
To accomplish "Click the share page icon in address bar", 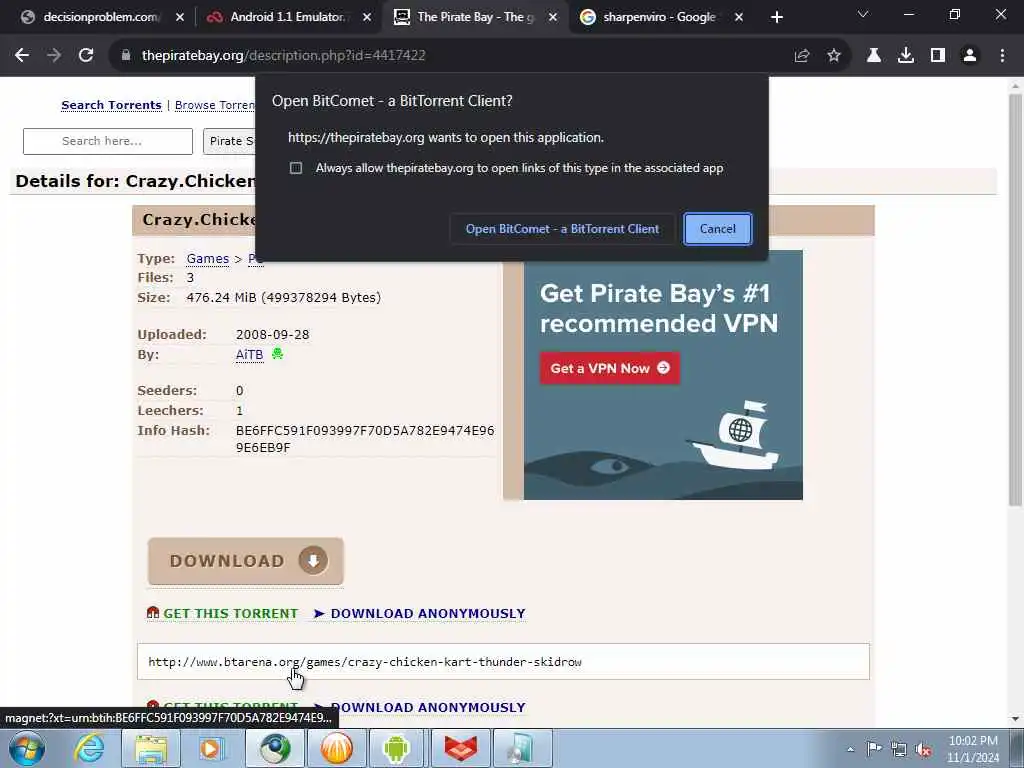I will (802, 56).
